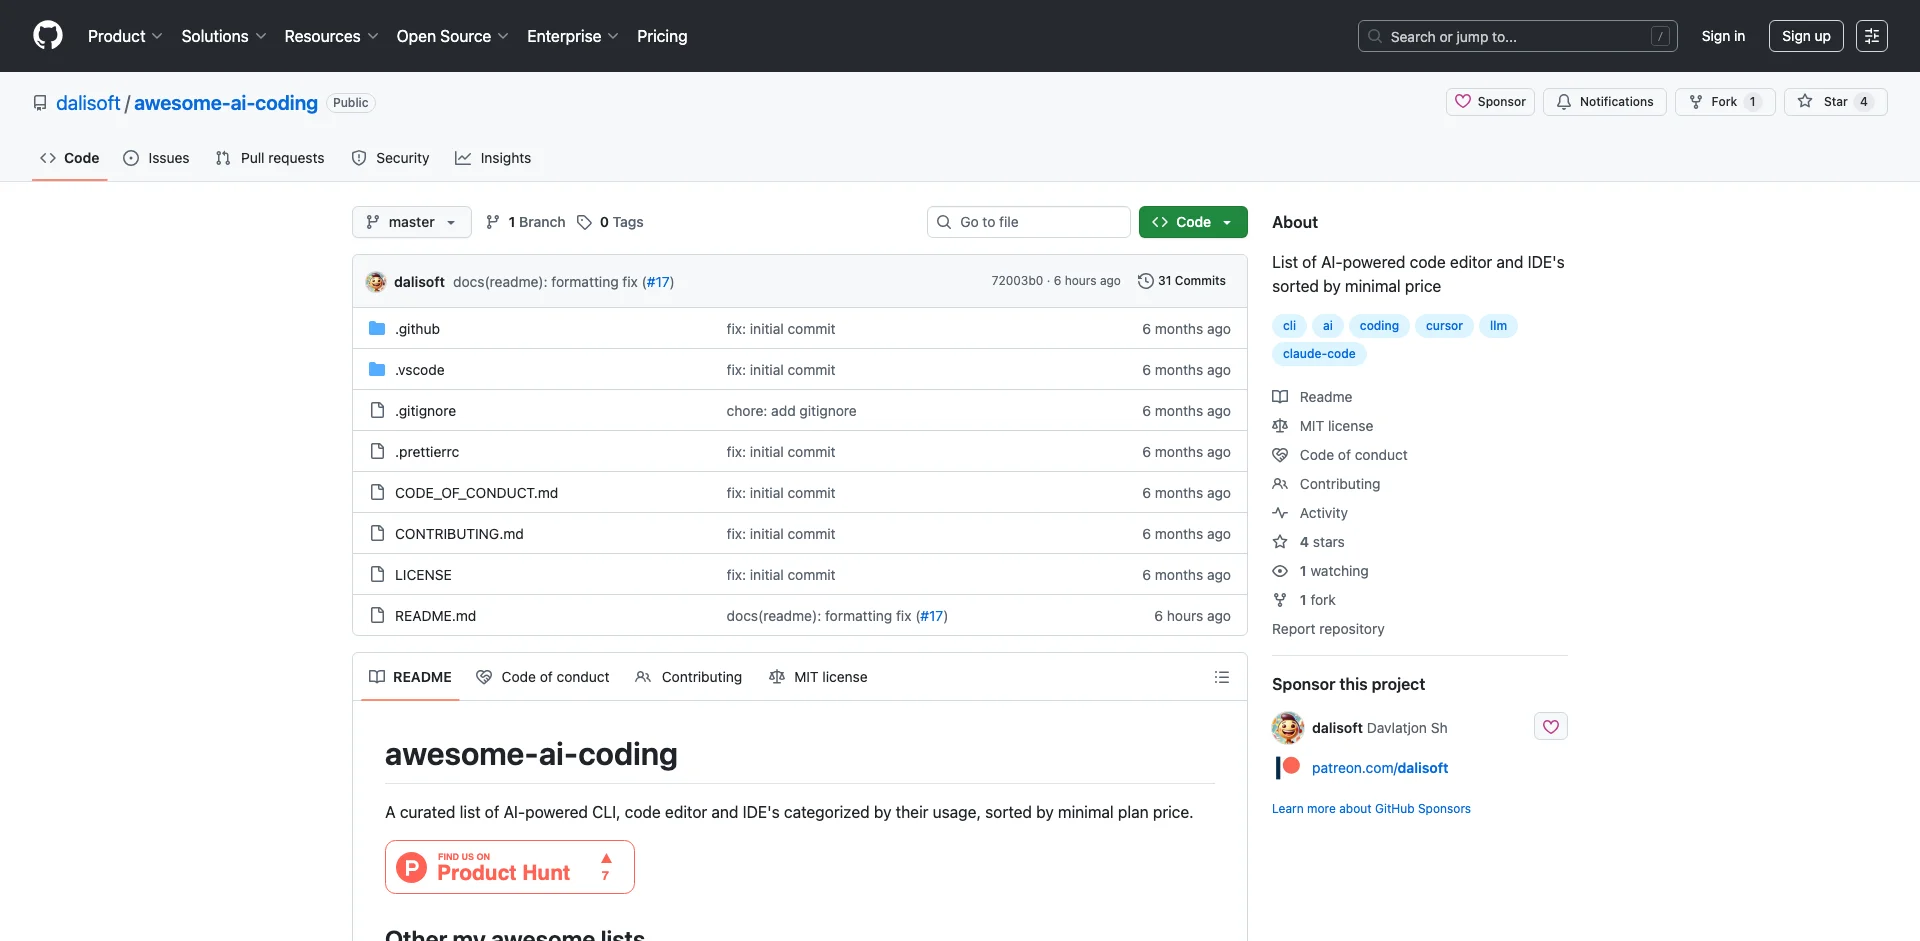The width and height of the screenshot is (1920, 941).
Task: Open the .github folder icon
Action: pos(377,328)
